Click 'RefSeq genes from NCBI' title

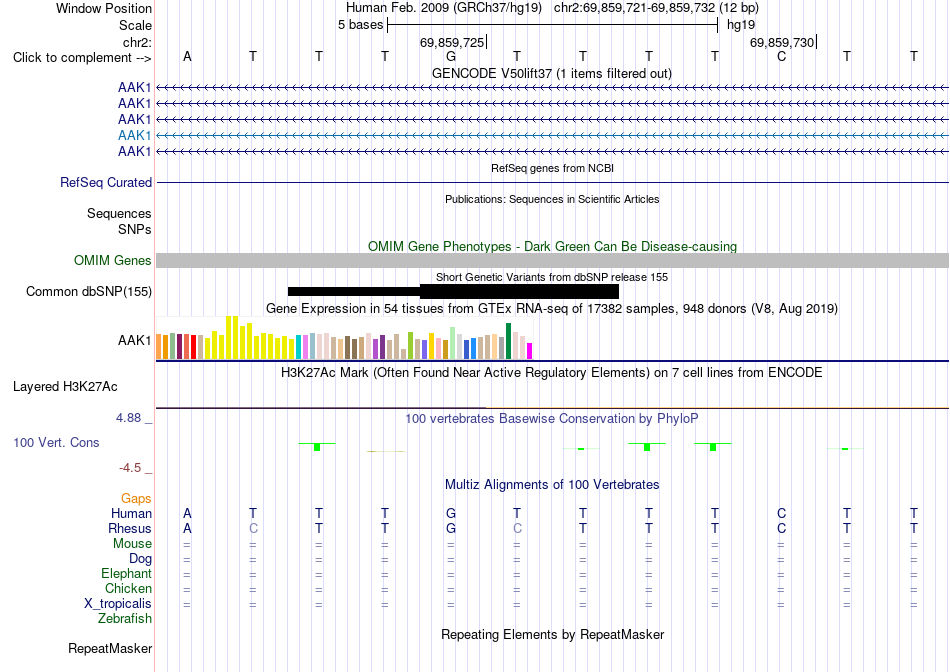pos(553,168)
